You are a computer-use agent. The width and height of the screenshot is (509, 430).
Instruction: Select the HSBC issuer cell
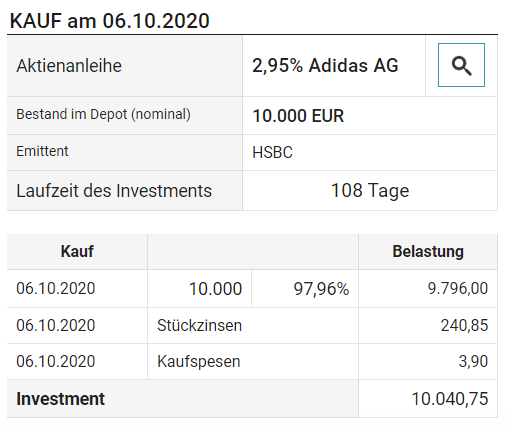370,152
